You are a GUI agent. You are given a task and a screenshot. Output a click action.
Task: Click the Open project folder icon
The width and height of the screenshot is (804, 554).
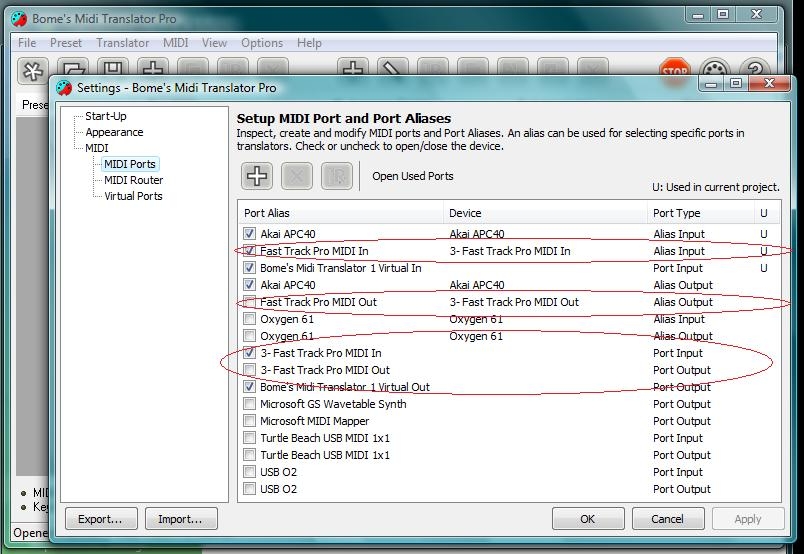point(73,71)
